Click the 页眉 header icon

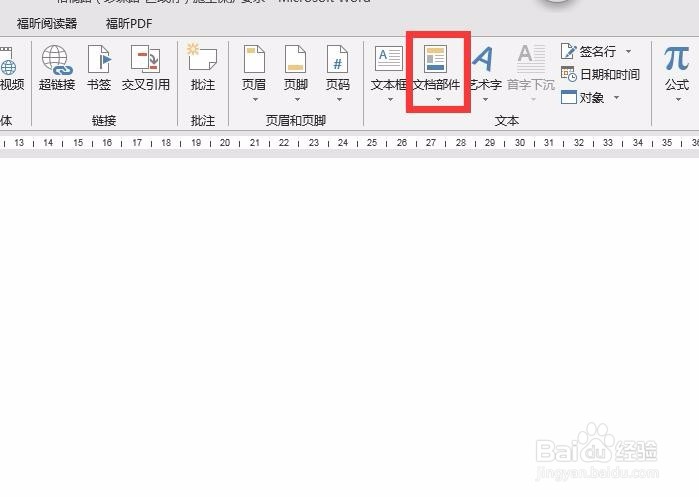click(254, 59)
